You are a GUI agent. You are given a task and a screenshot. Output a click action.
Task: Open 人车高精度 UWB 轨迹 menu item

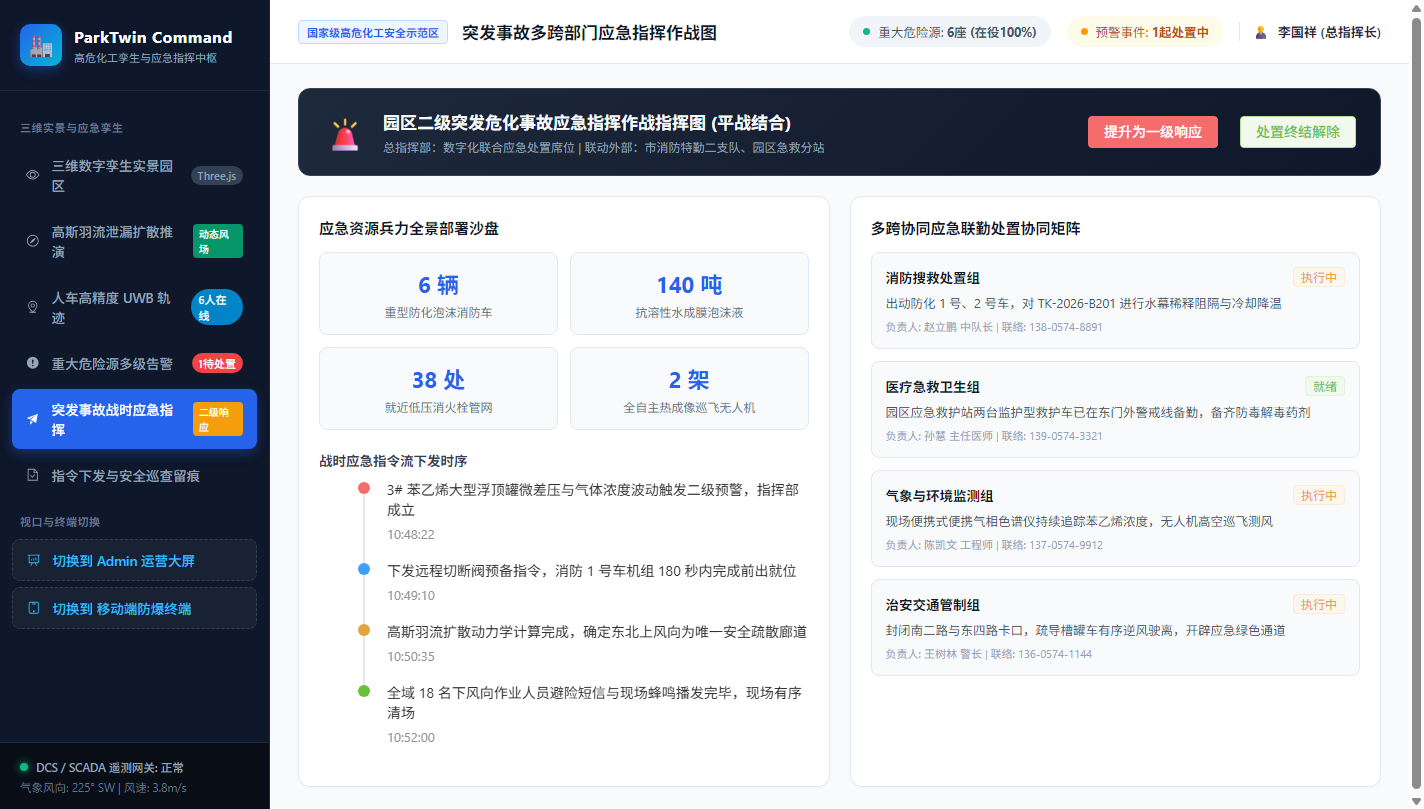pos(134,307)
